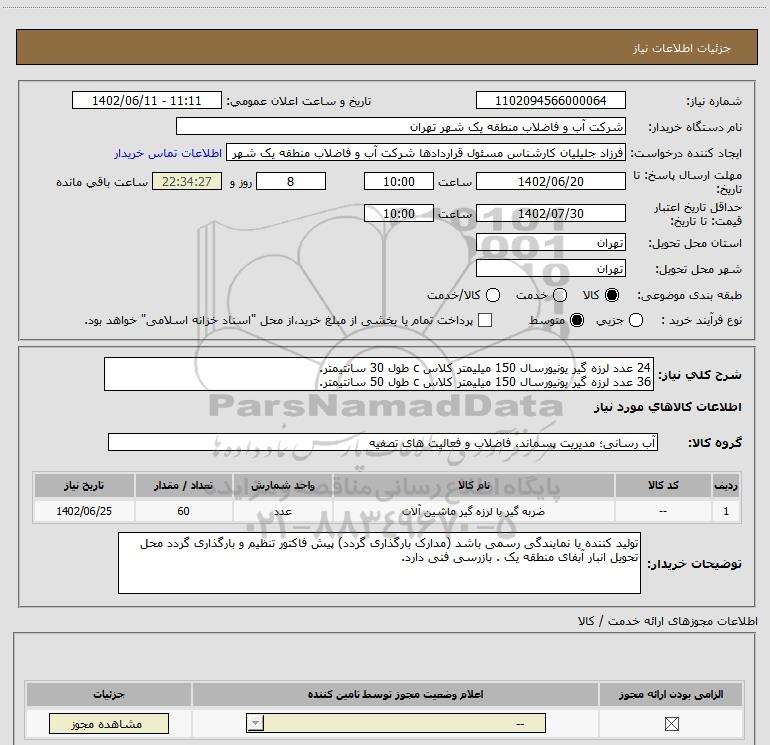Open اطلاعات تماس خریدار link
The image size is (770, 745).
pyautogui.click(x=168, y=153)
